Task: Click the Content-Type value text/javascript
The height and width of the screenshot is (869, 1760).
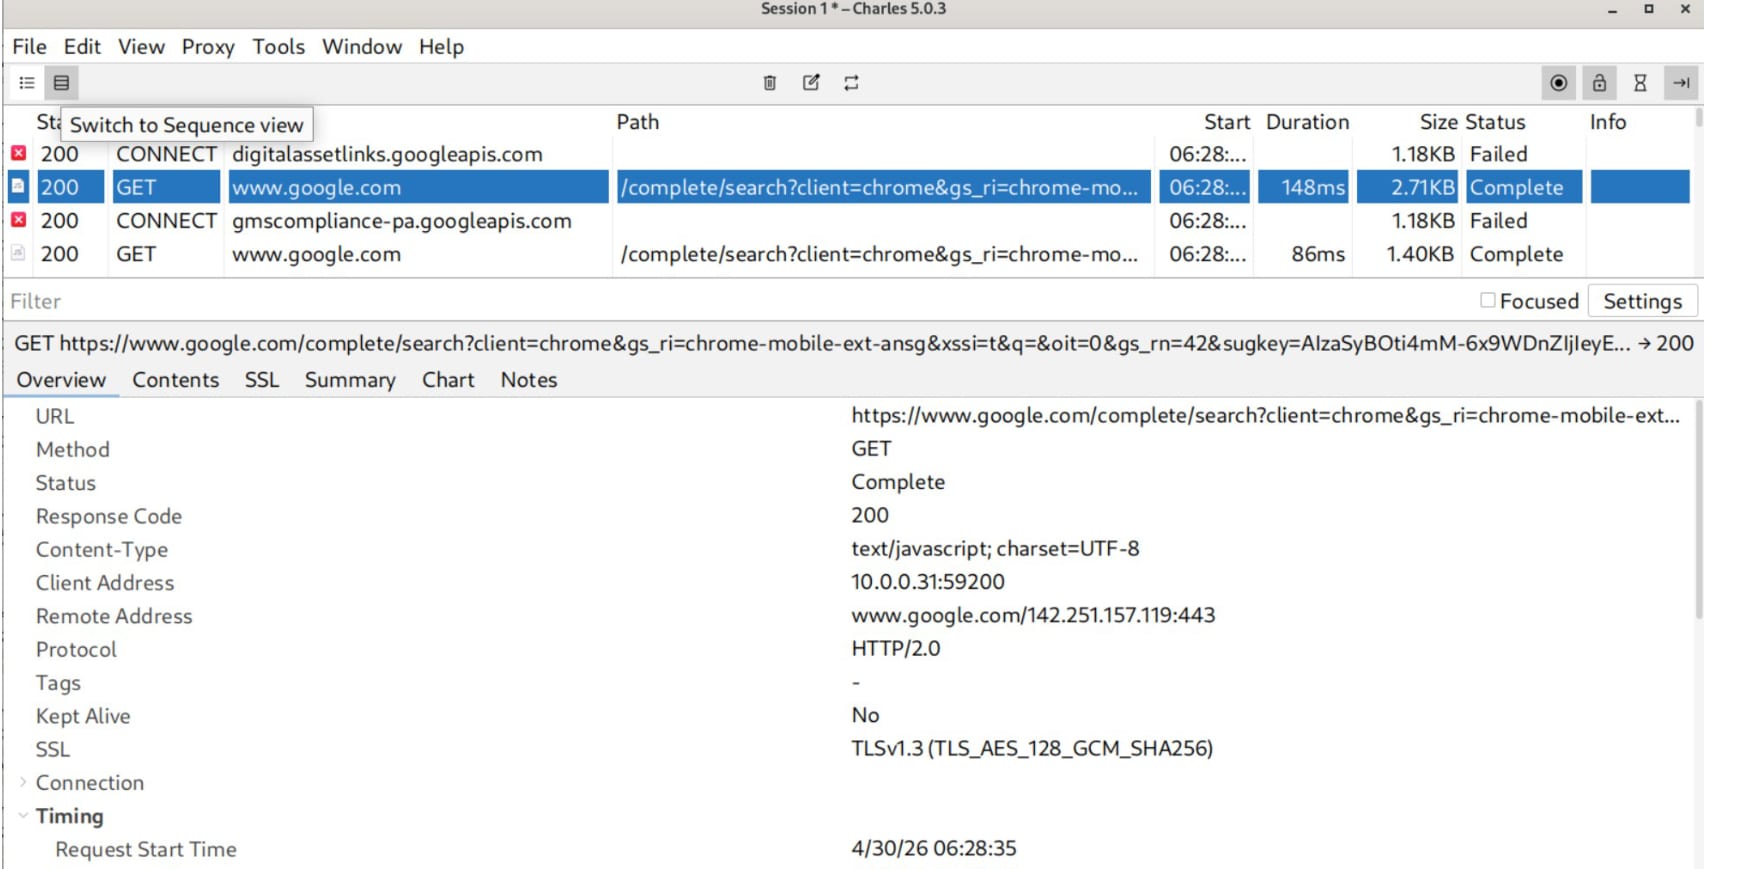Action: point(995,549)
